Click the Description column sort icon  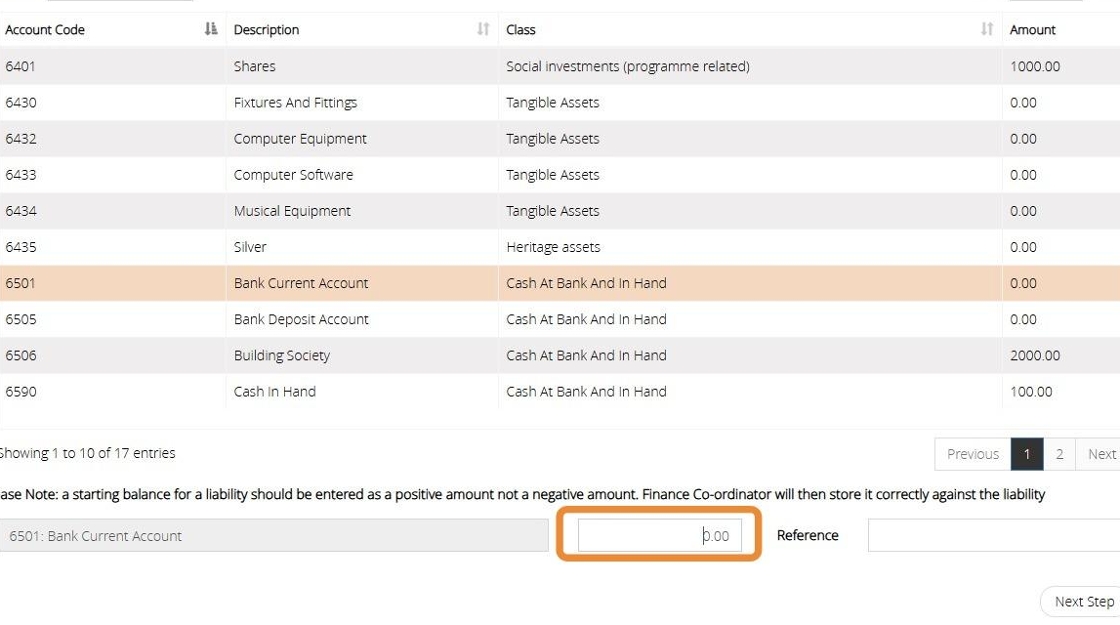(x=483, y=30)
